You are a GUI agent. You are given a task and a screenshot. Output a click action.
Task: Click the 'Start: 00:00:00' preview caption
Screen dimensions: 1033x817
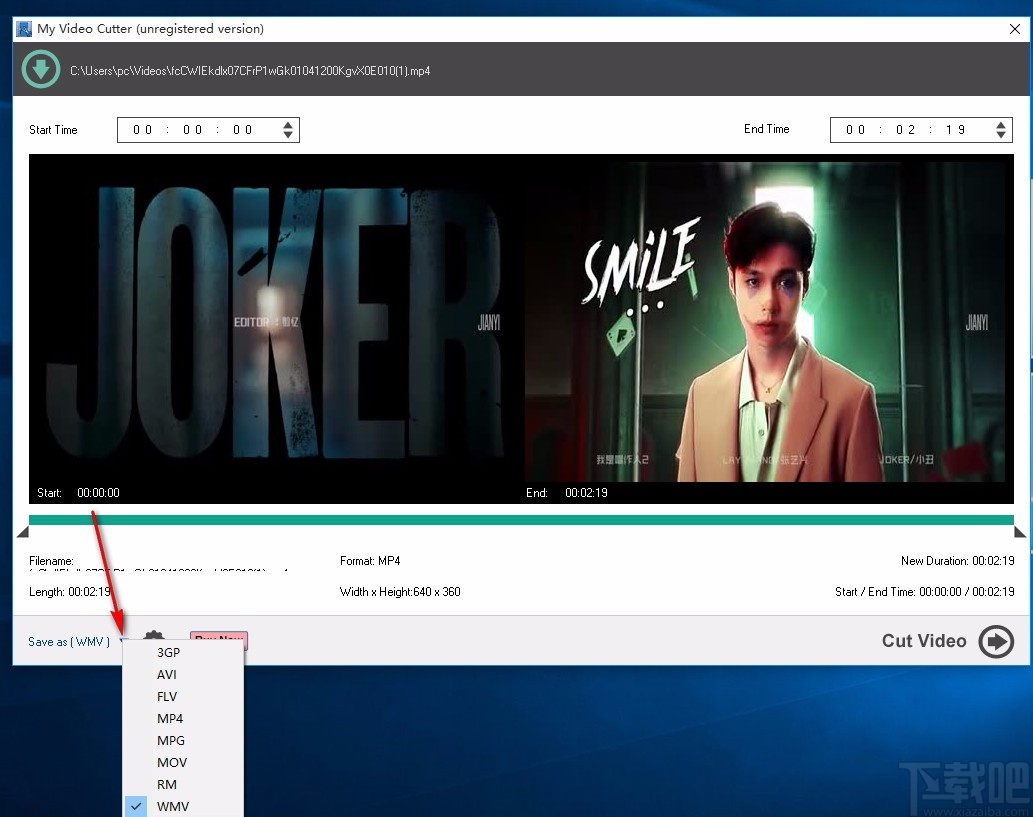(x=78, y=493)
